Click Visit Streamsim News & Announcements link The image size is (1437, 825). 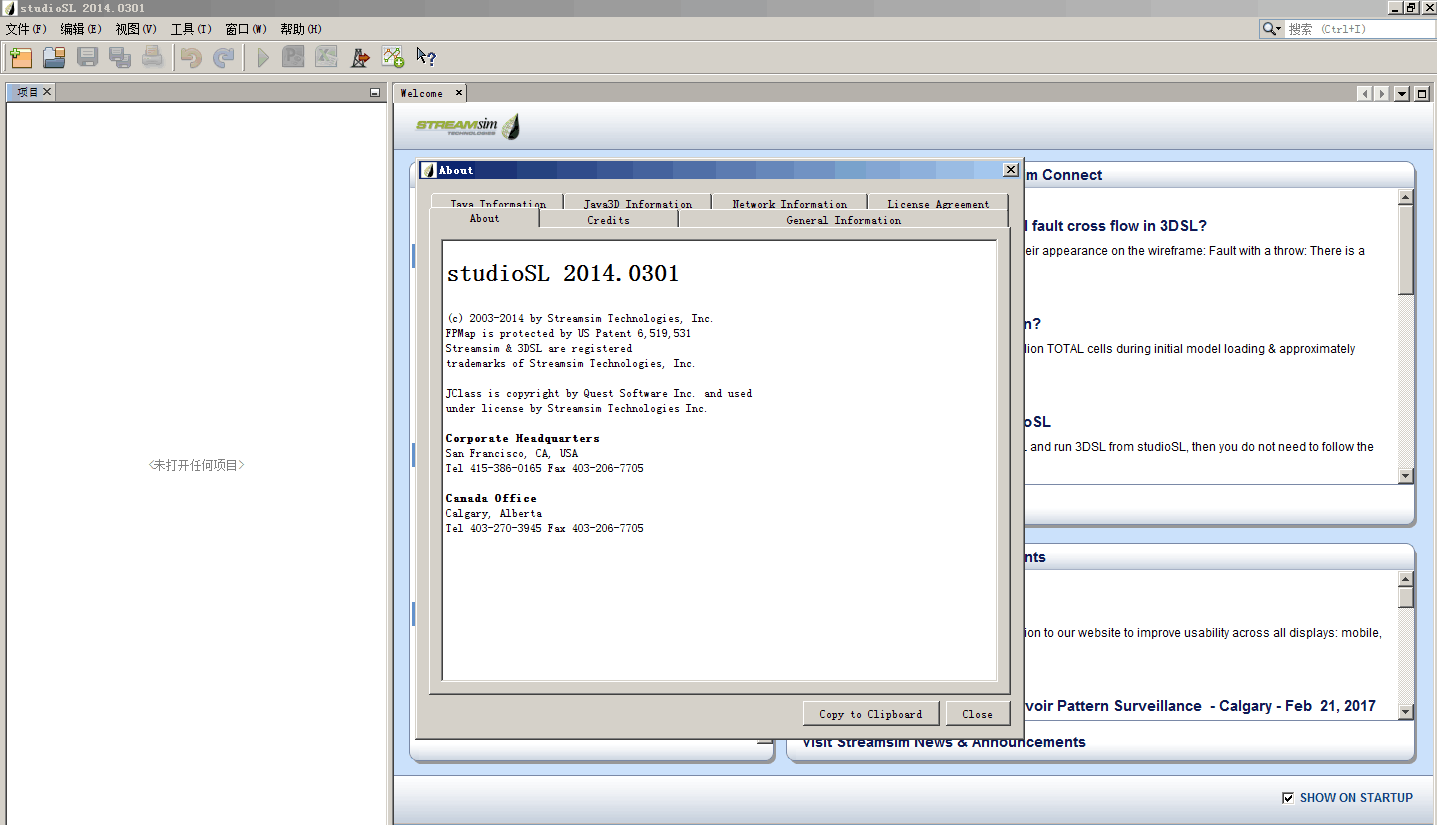(943, 742)
